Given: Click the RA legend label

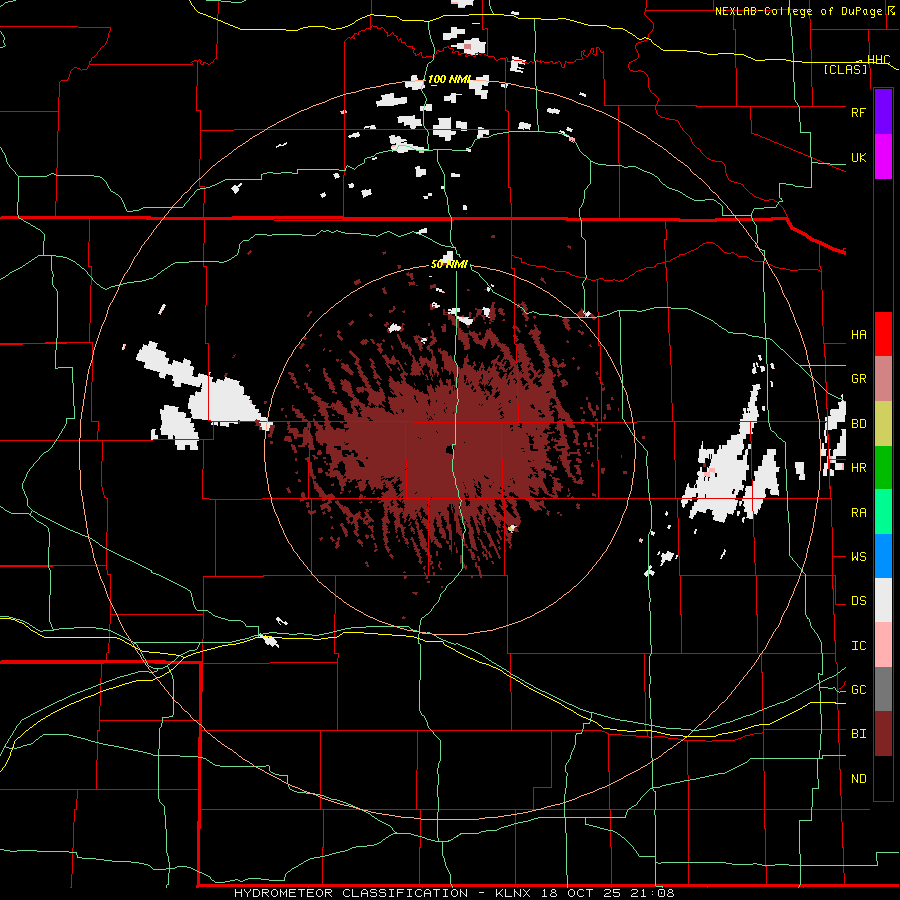Looking at the screenshot, I should (859, 513).
